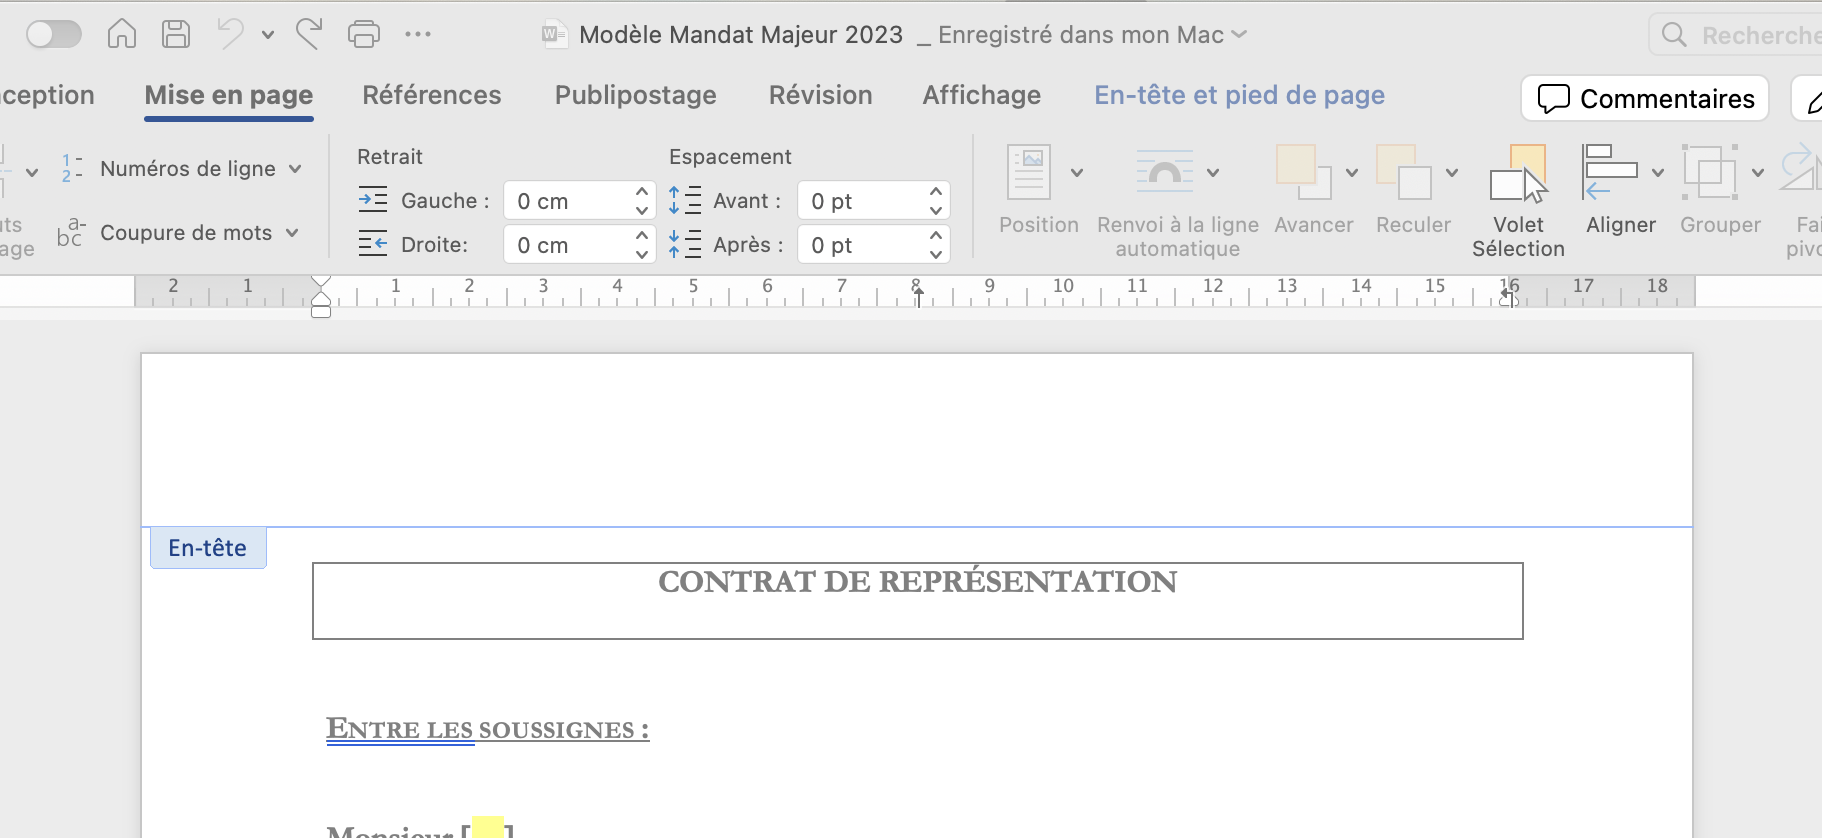Click the Renvoi à la ligne automatique icon
The height and width of the screenshot is (838, 1822).
(1165, 172)
